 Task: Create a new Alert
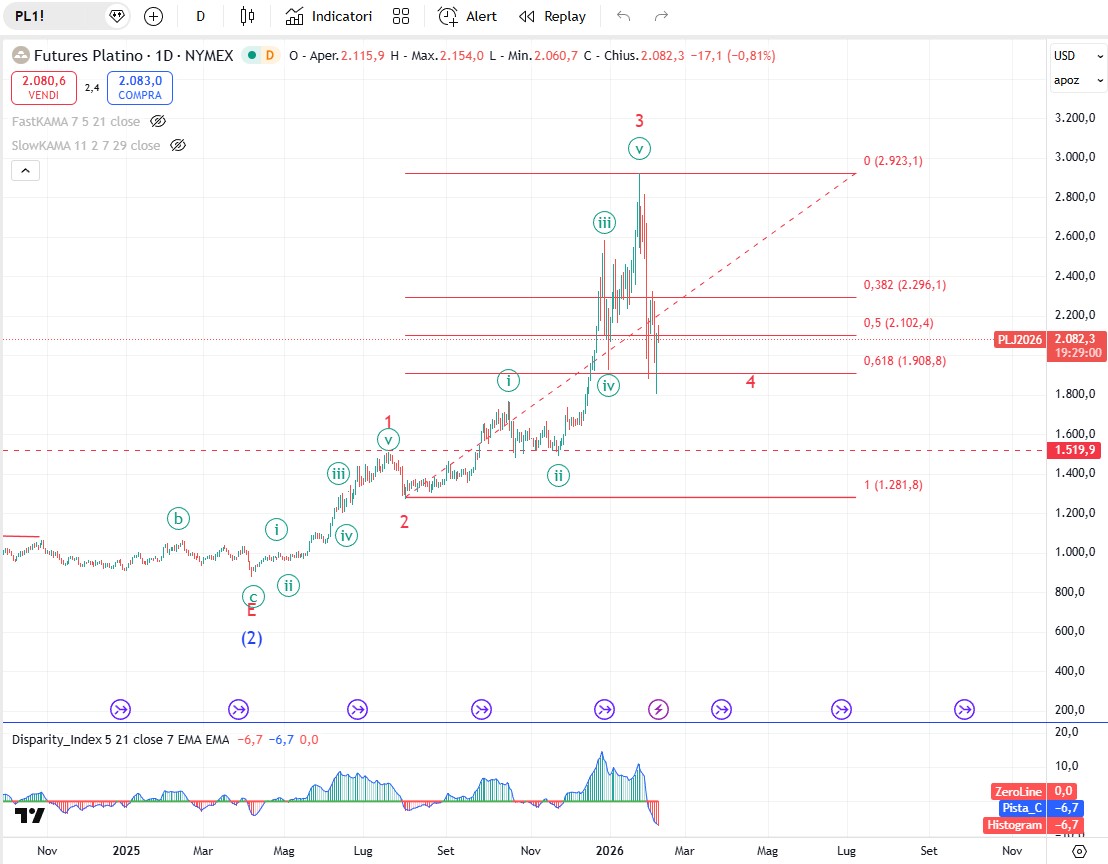coord(467,16)
